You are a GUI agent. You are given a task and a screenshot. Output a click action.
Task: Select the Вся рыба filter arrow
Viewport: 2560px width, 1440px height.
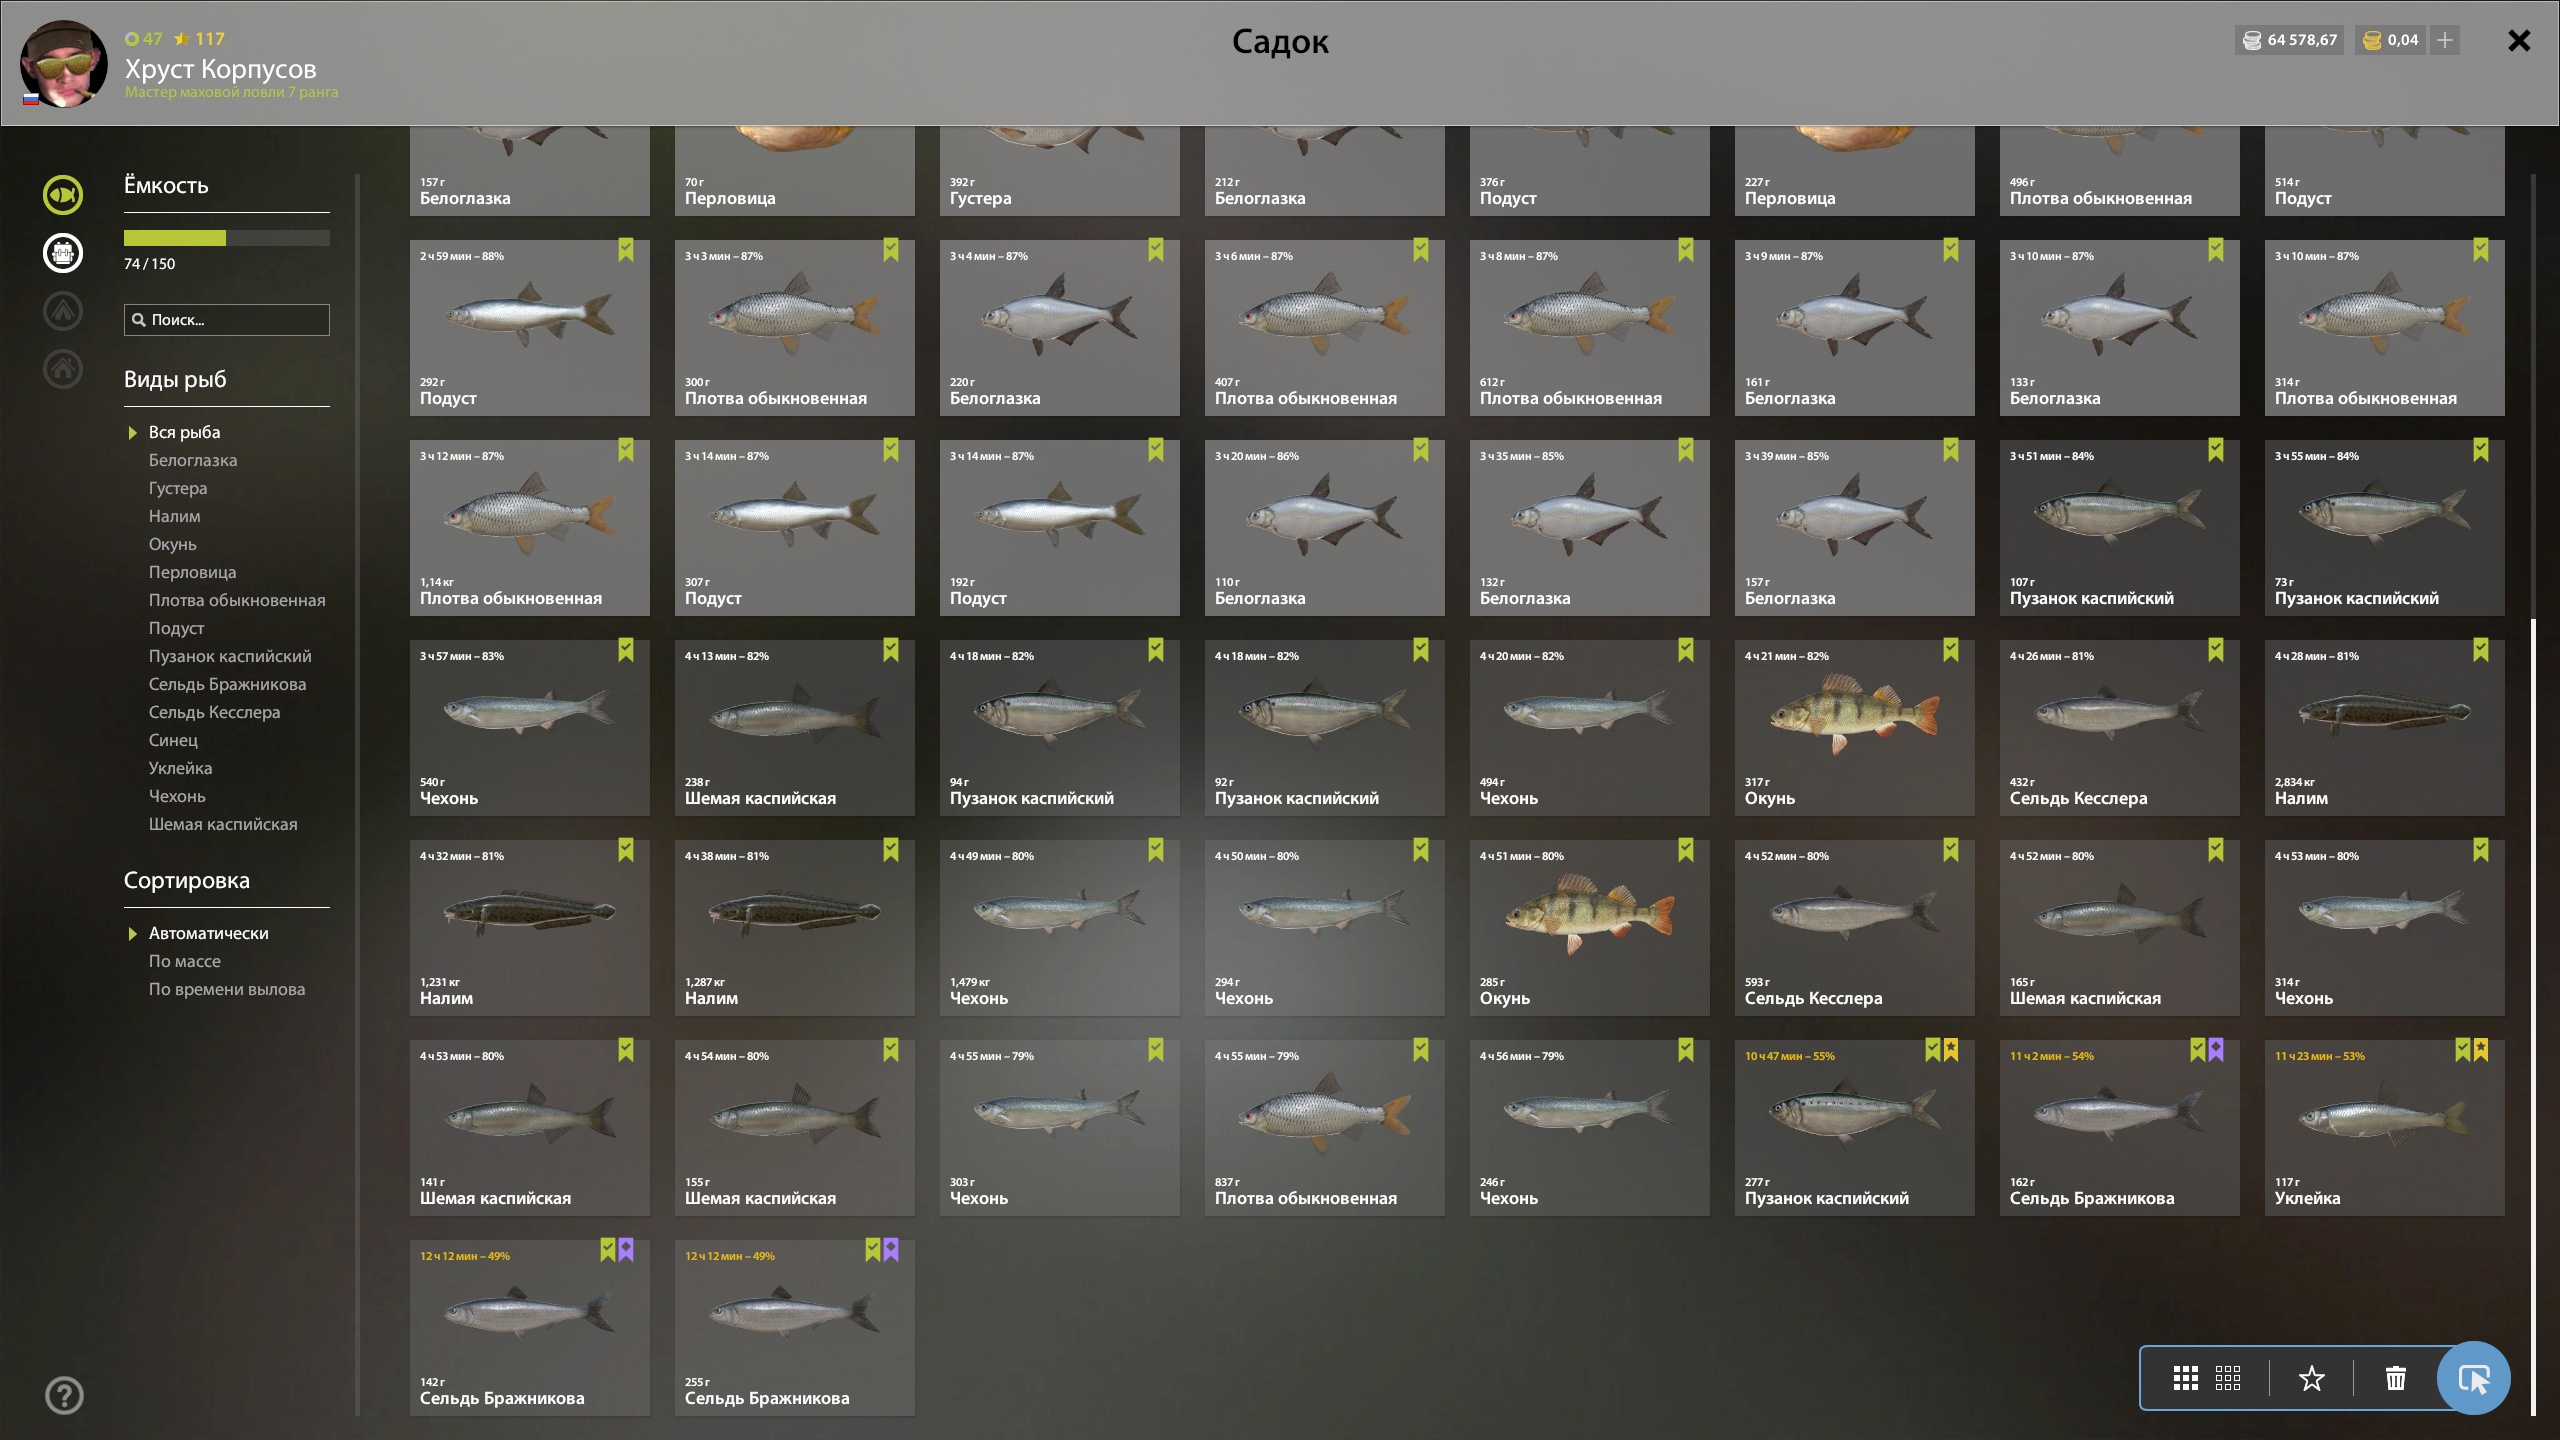132,433
